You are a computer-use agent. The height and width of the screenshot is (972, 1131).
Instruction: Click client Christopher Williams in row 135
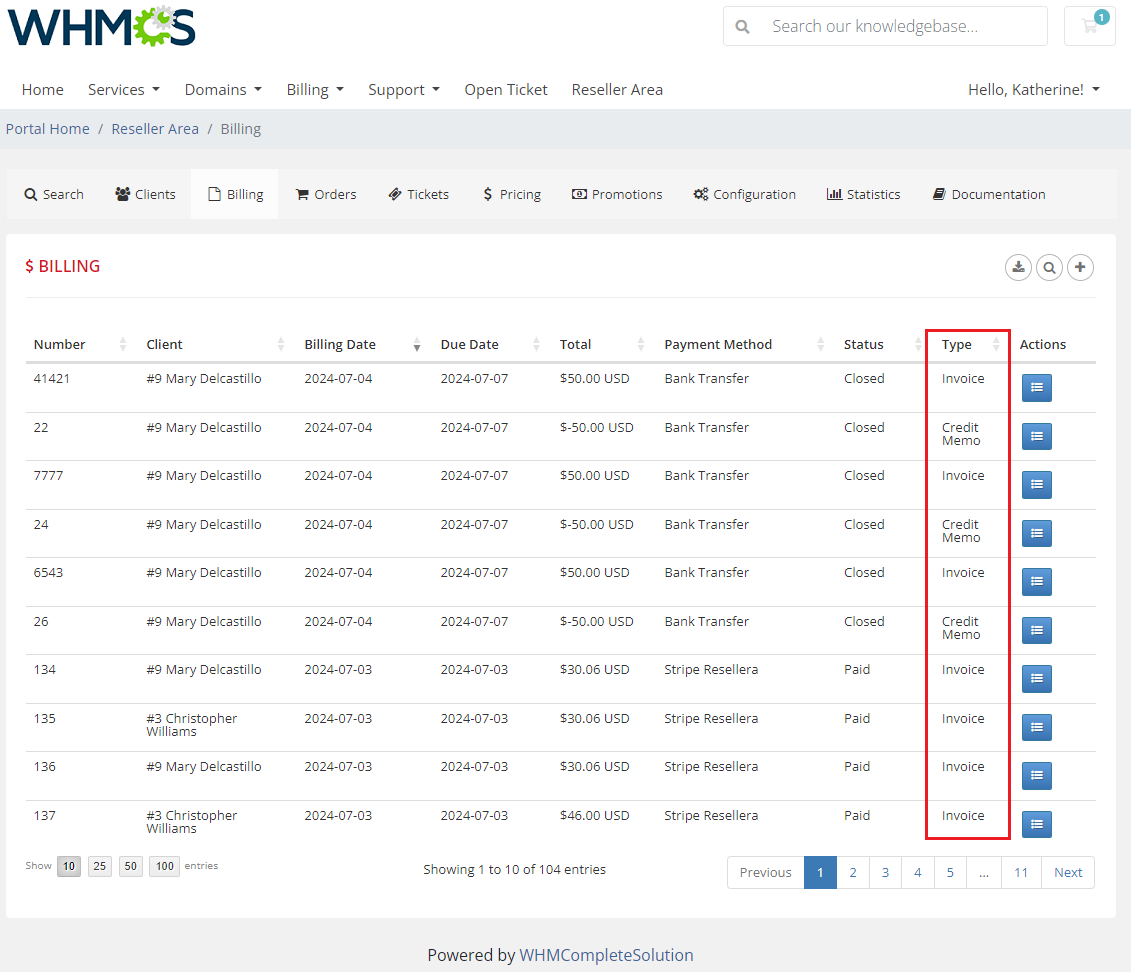(x=192, y=725)
